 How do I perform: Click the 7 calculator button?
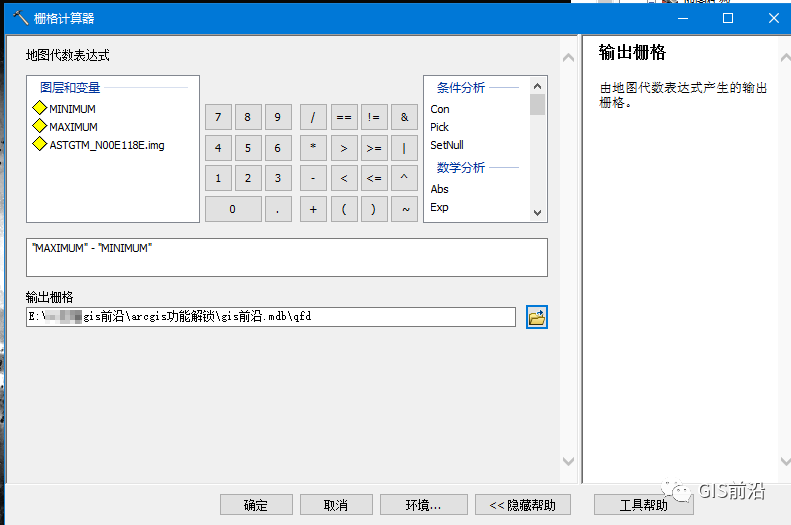pyautogui.click(x=218, y=117)
